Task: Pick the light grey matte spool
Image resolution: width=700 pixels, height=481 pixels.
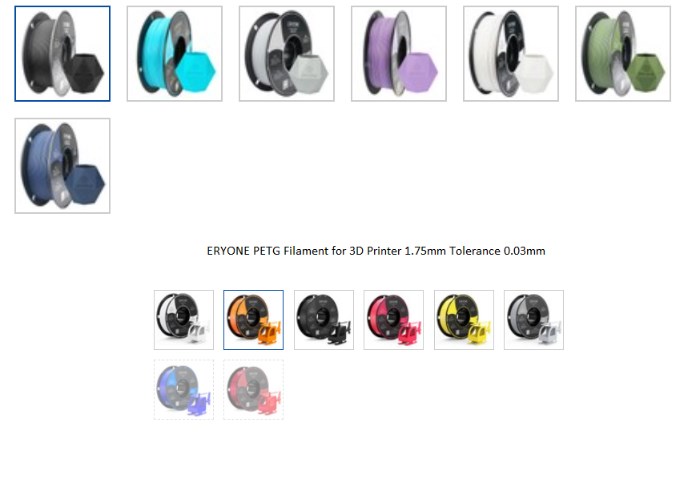Action: pyautogui.click(x=287, y=54)
